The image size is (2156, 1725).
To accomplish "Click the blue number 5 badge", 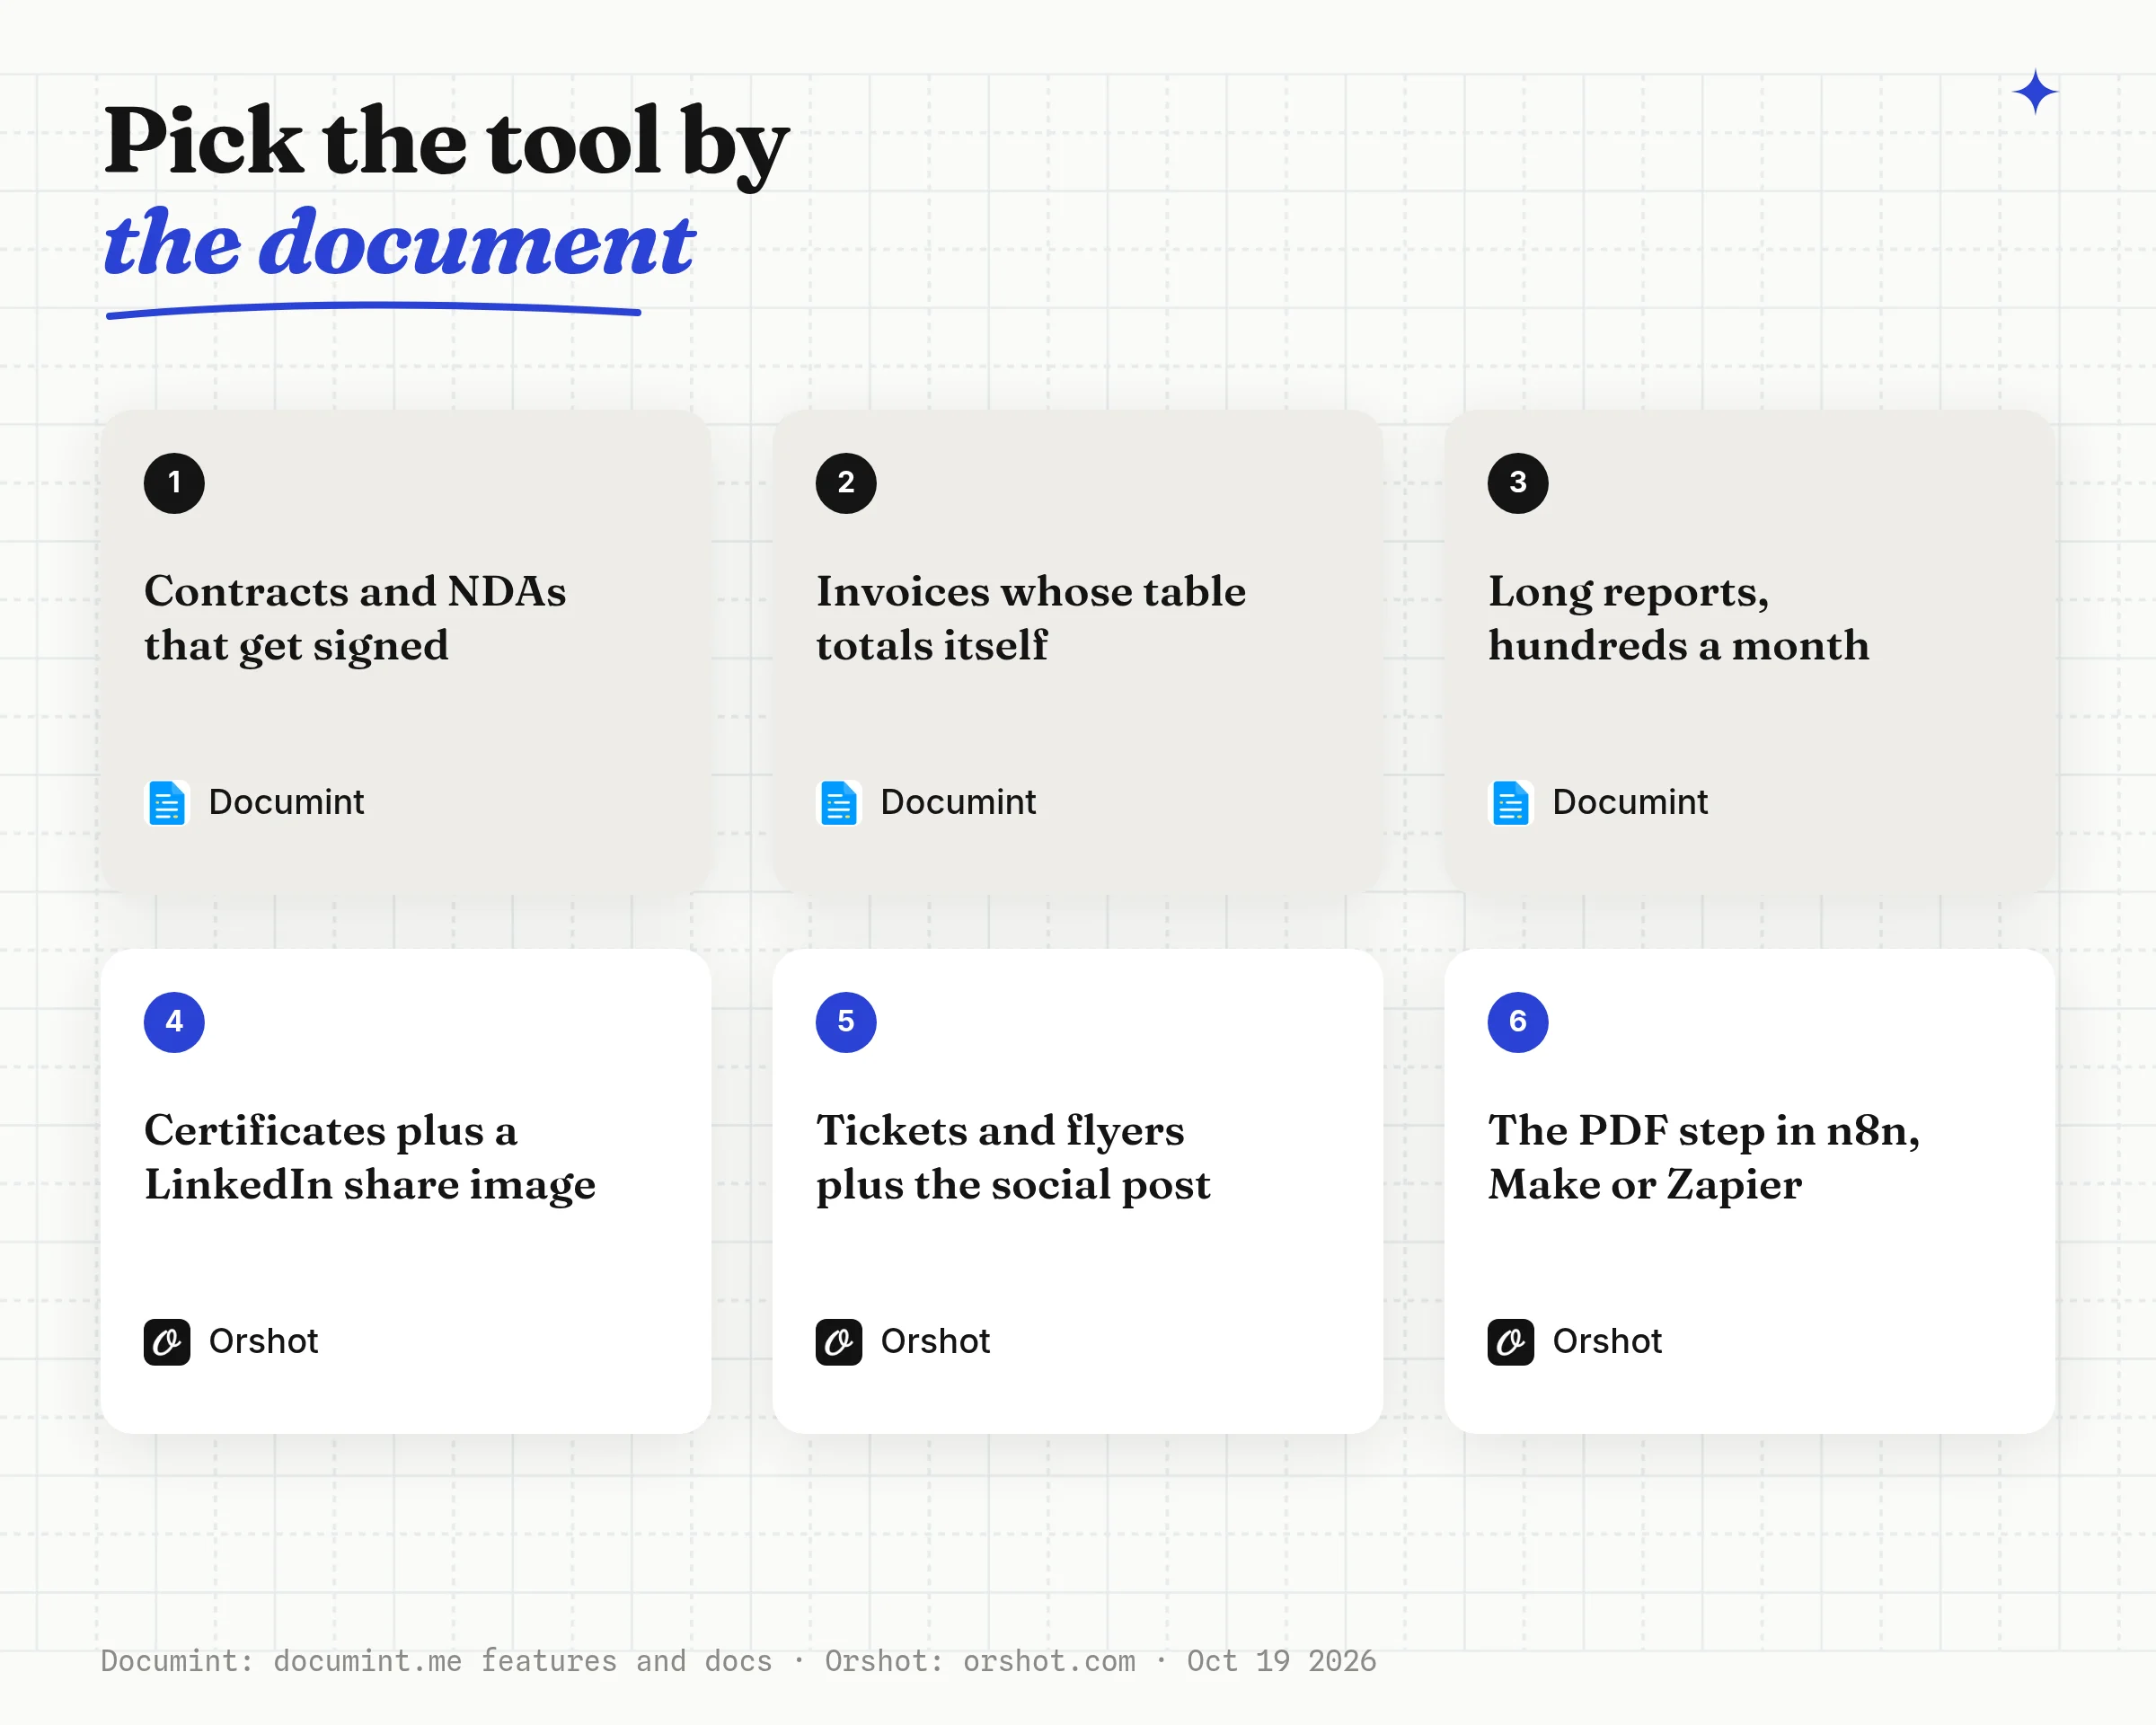I will (x=846, y=1022).
